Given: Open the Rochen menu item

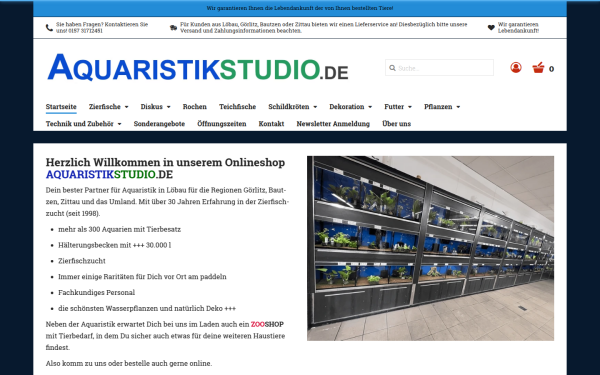Looking at the screenshot, I should point(195,107).
